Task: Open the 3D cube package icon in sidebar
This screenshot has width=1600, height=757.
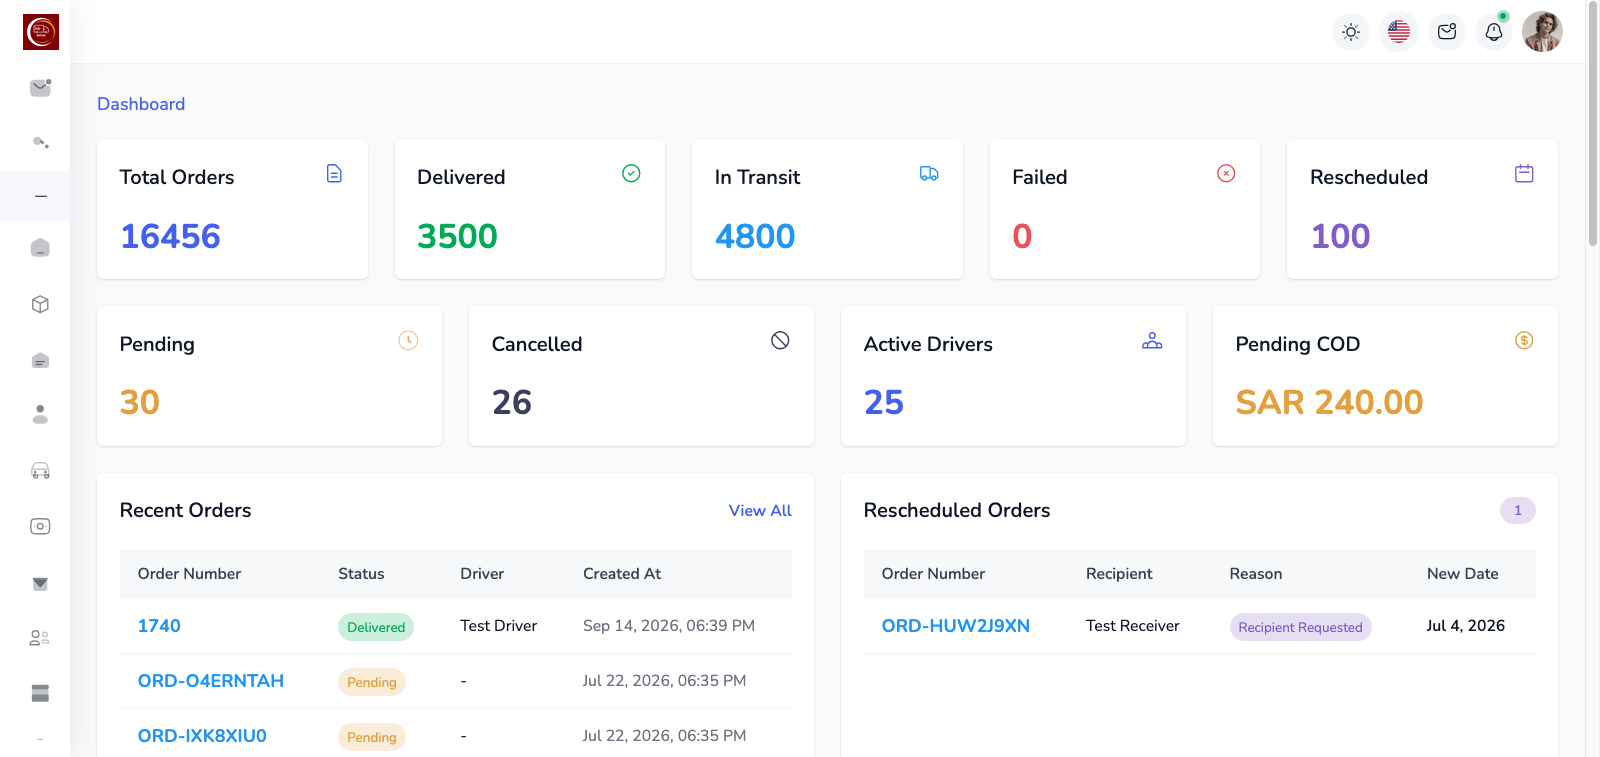Action: pyautogui.click(x=40, y=304)
